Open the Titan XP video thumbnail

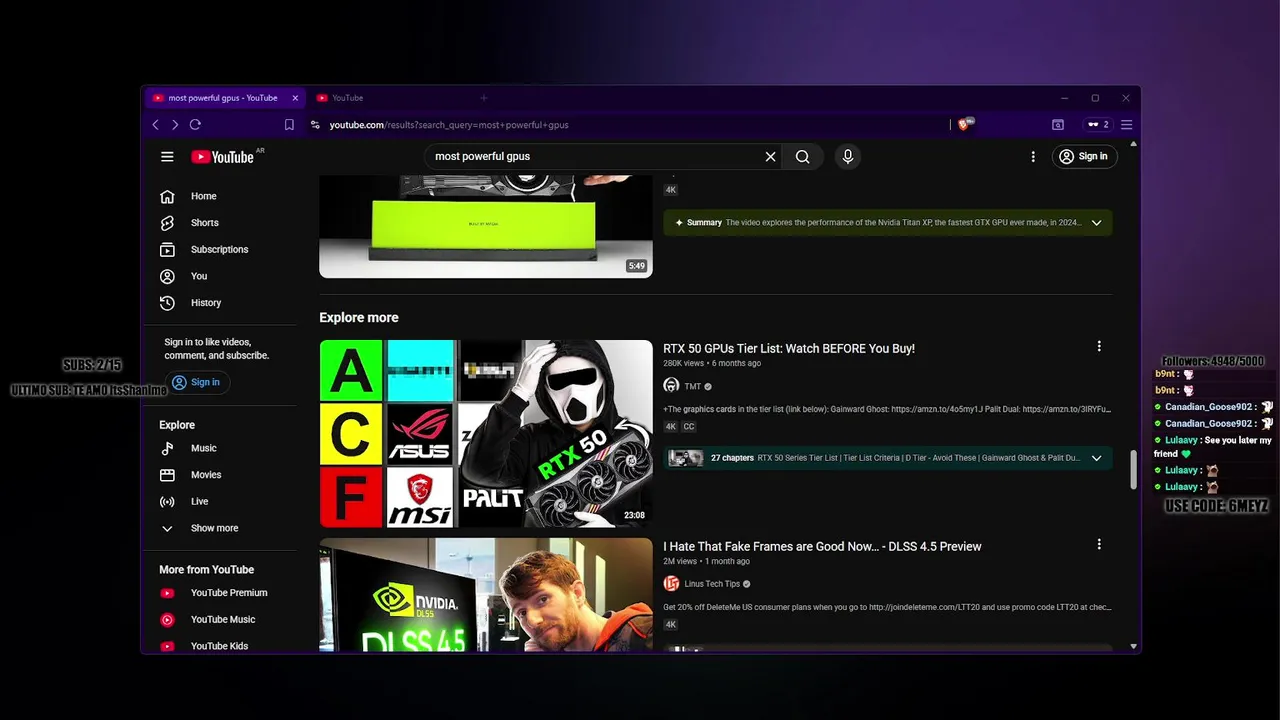[x=486, y=226]
